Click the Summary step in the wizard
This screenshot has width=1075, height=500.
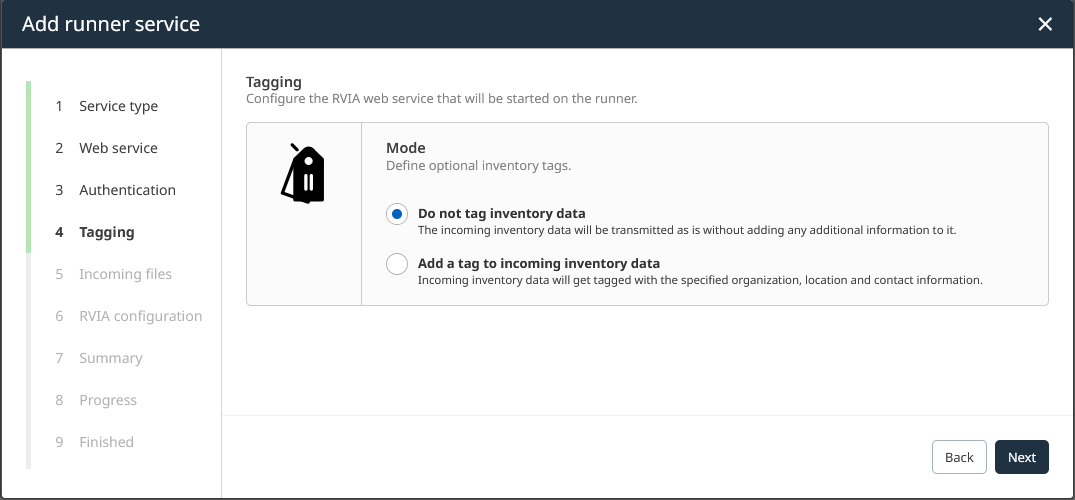click(x=110, y=358)
